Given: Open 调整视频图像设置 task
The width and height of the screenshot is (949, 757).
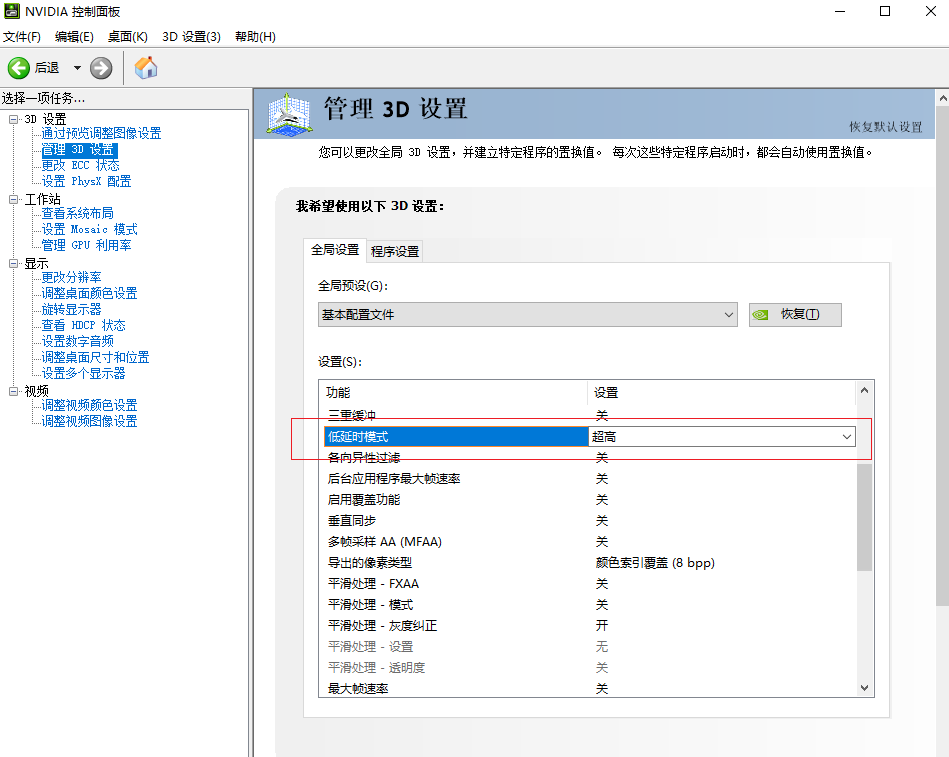Looking at the screenshot, I should pos(89,421).
